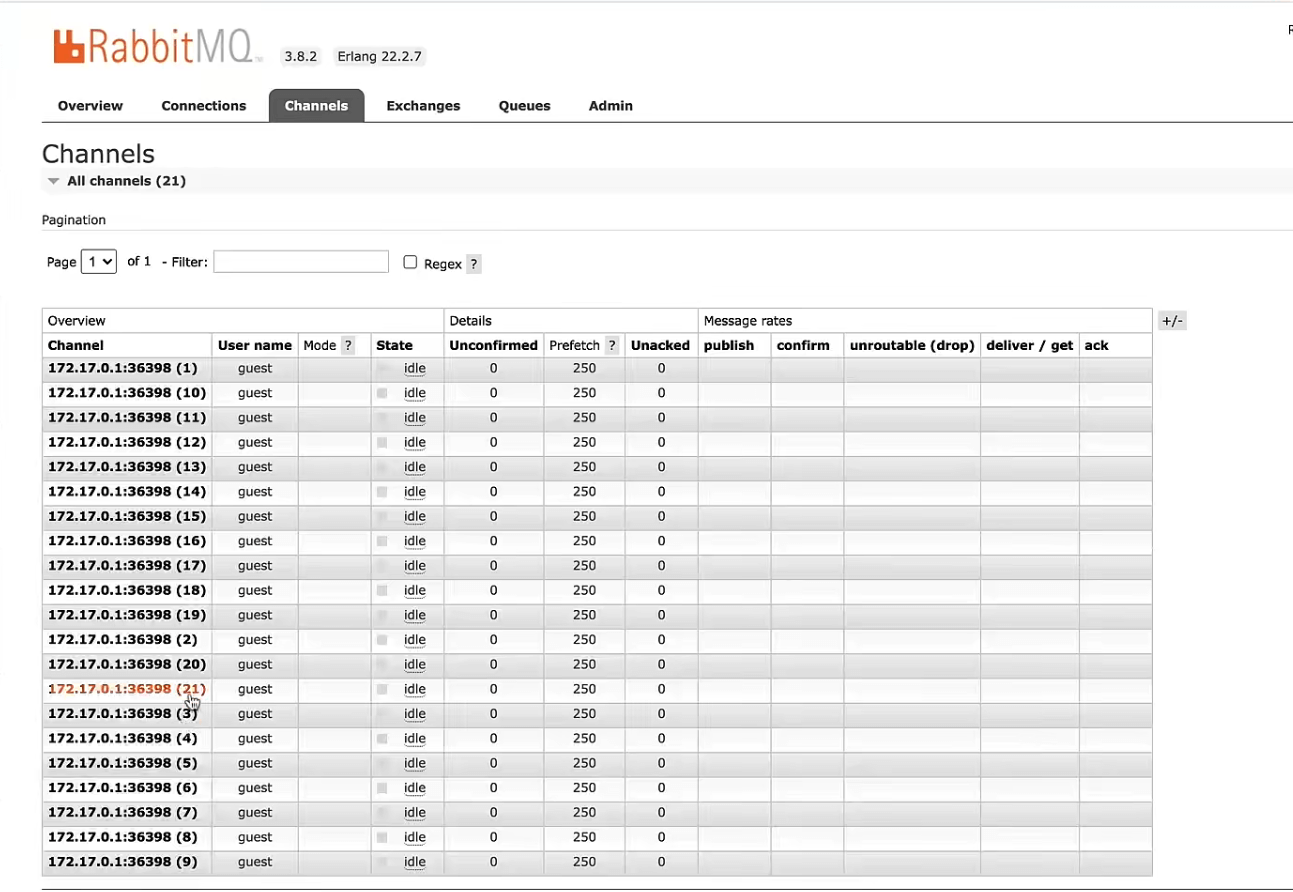1293x892 pixels.
Task: Click the Mode column header text
Action: 320,345
